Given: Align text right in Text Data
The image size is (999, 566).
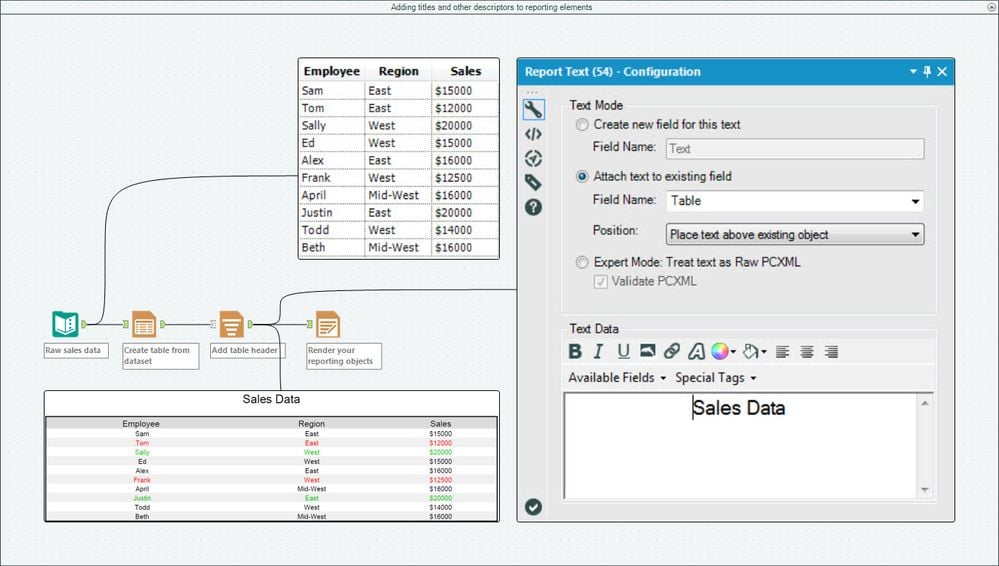Looking at the screenshot, I should tap(831, 351).
